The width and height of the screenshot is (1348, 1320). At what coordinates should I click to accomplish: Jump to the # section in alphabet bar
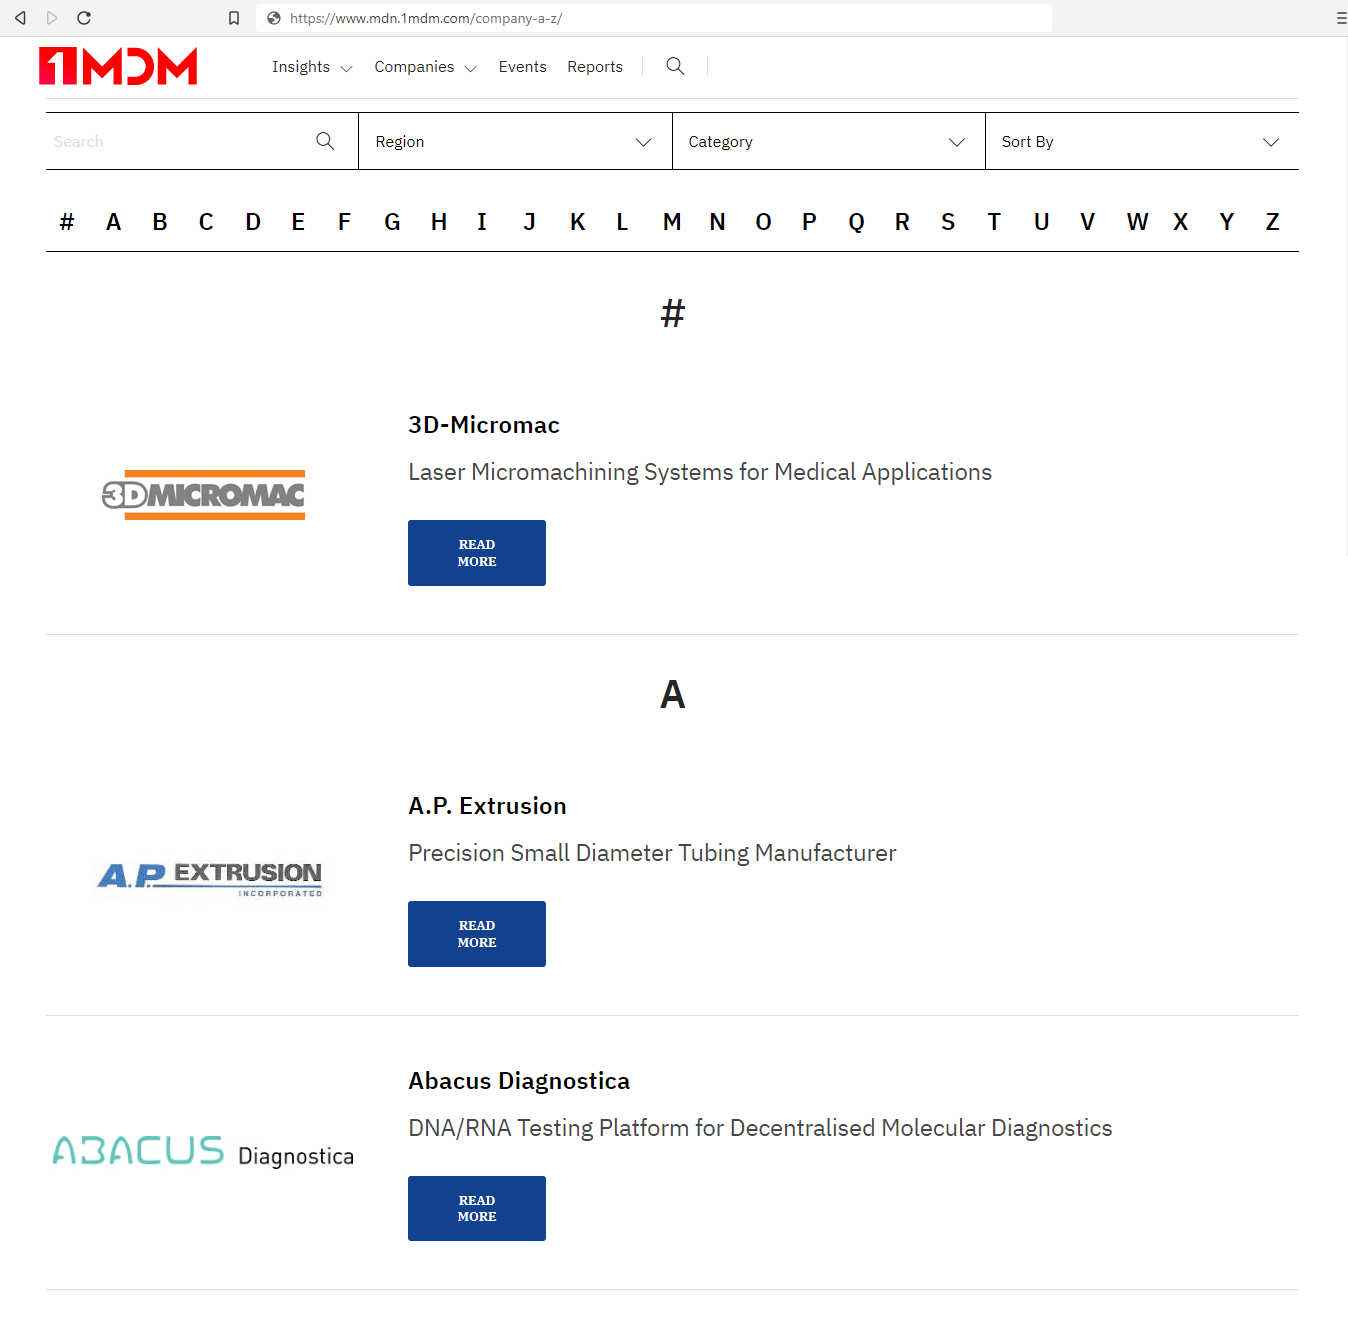[x=67, y=221]
